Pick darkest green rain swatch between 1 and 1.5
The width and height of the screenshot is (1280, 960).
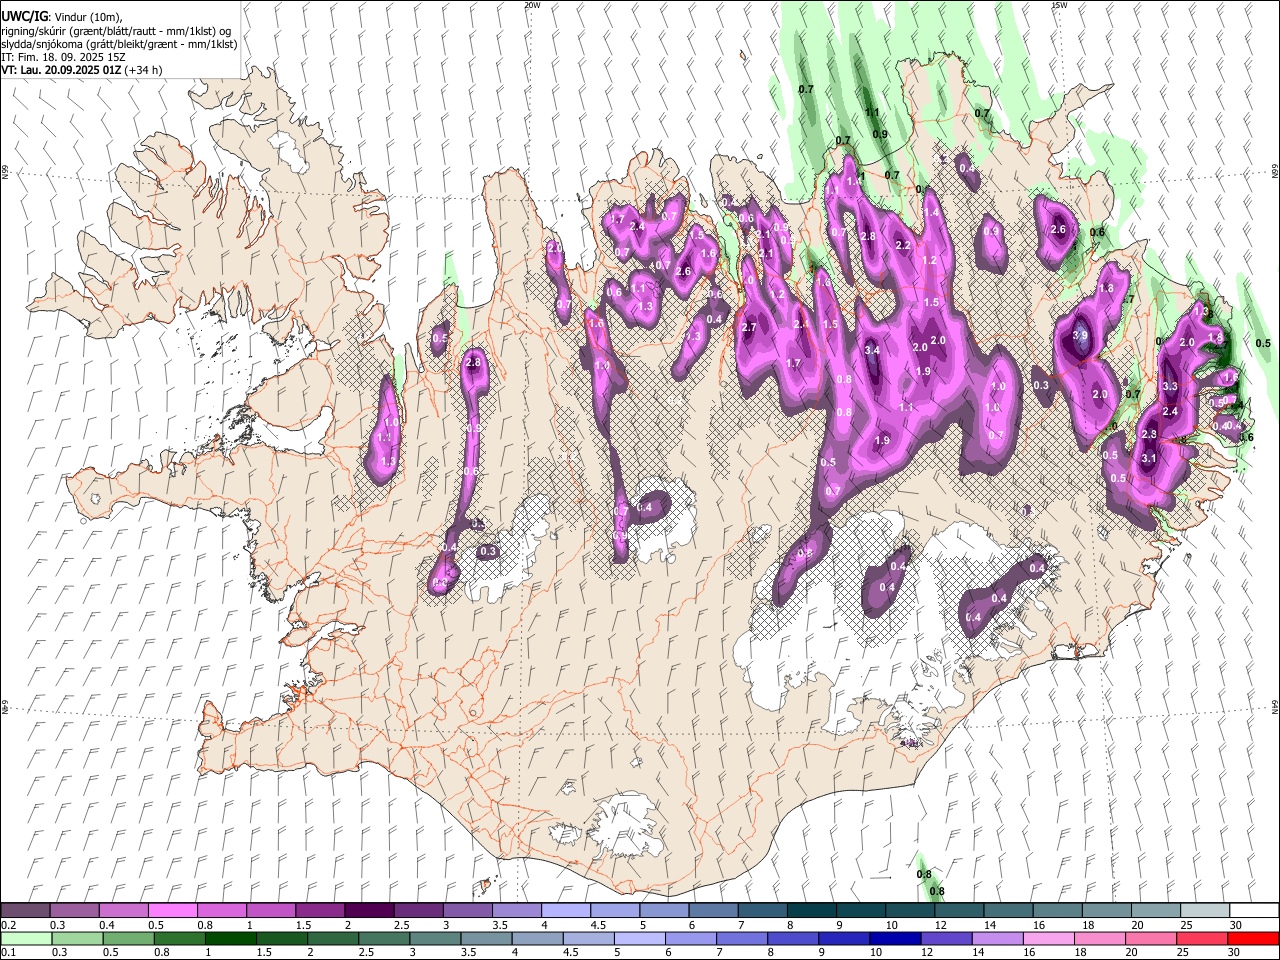[x=230, y=938]
